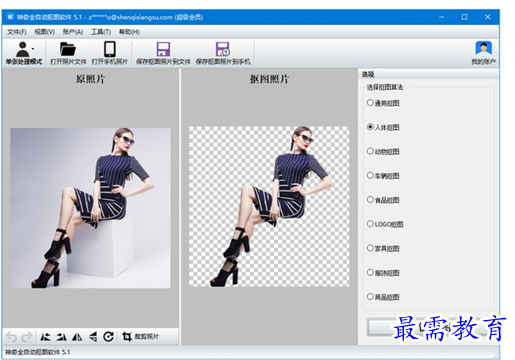
Task: Click the undo arrow in bottom toolbar
Action: pos(11,337)
